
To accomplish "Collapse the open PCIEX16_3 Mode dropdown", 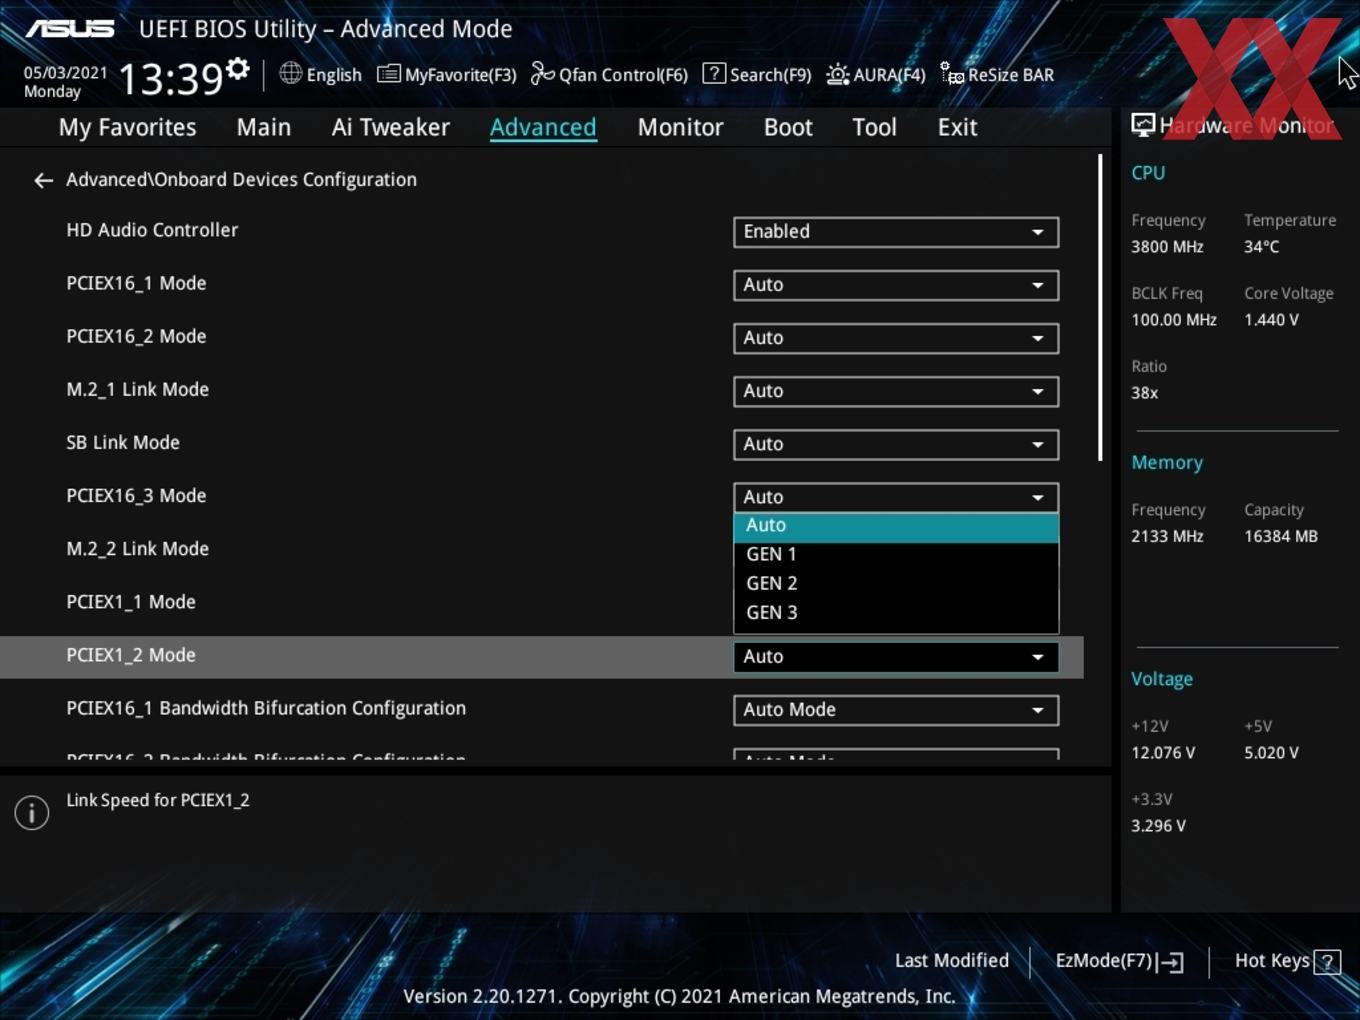I will click(x=896, y=497).
